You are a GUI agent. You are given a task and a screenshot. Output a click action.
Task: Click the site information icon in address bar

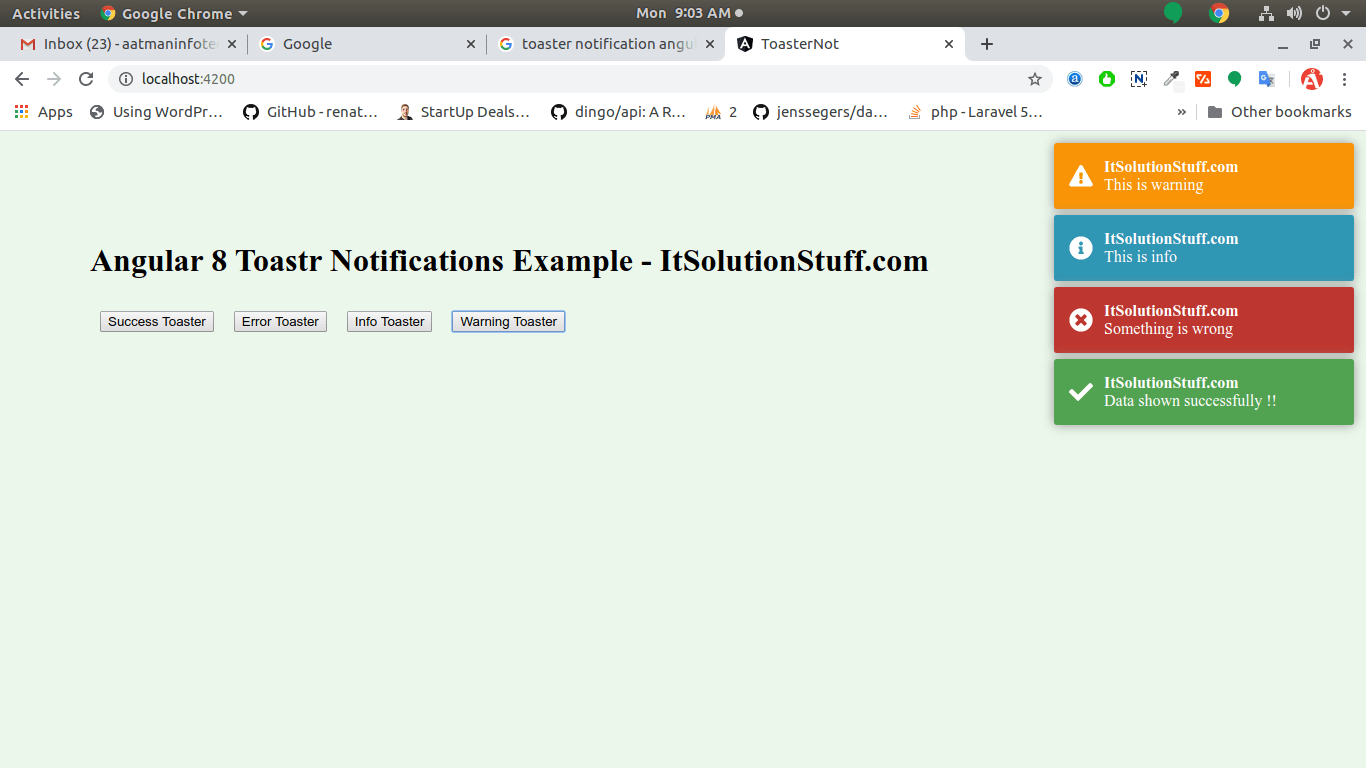126,79
